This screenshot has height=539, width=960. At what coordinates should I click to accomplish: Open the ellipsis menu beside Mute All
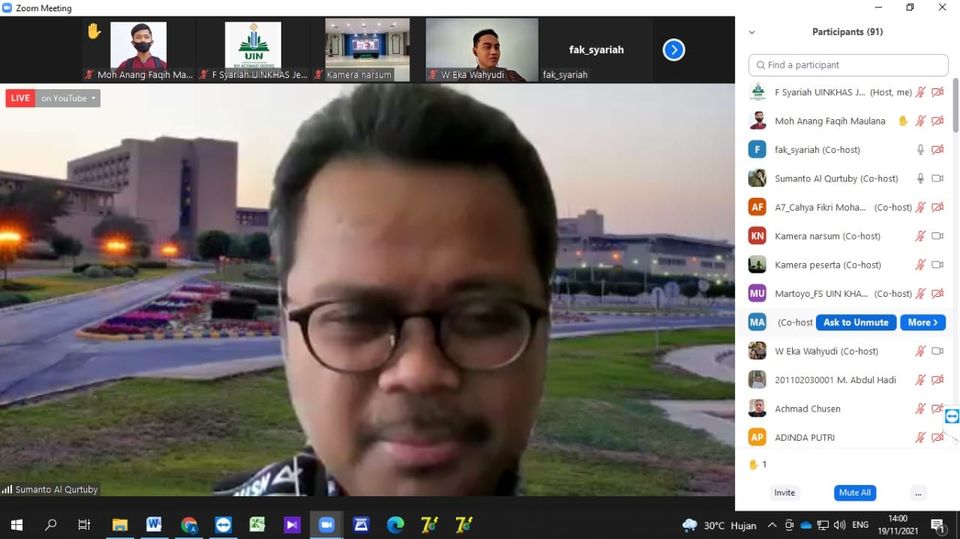[918, 493]
